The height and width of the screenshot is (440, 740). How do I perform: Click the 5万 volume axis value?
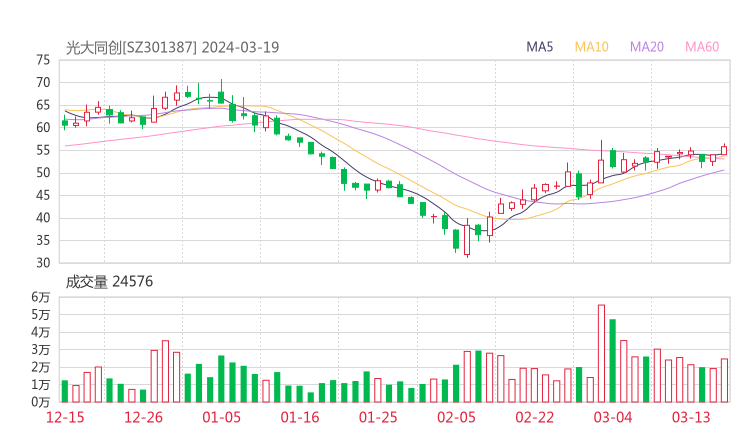(41, 314)
